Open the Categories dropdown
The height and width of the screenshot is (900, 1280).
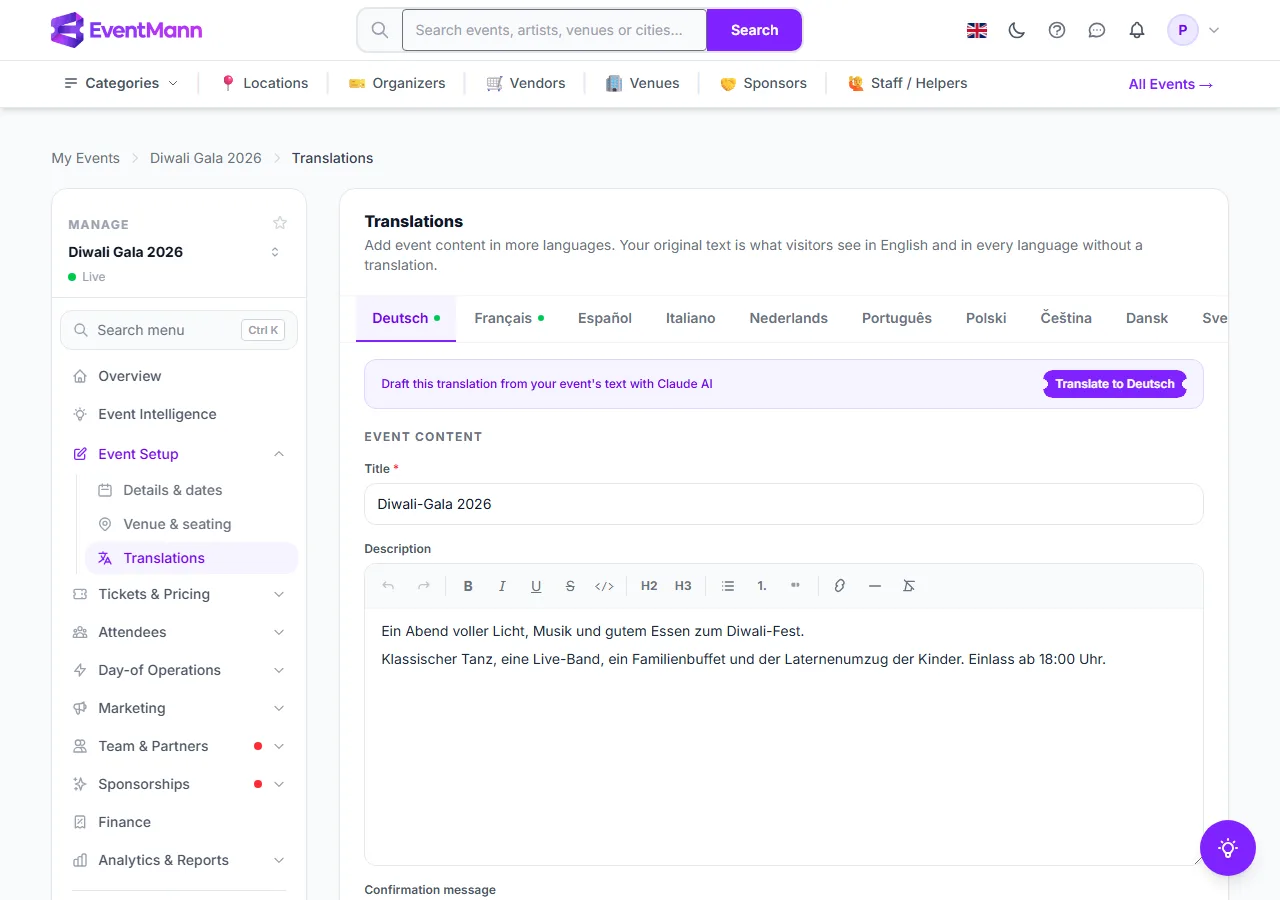click(x=121, y=84)
